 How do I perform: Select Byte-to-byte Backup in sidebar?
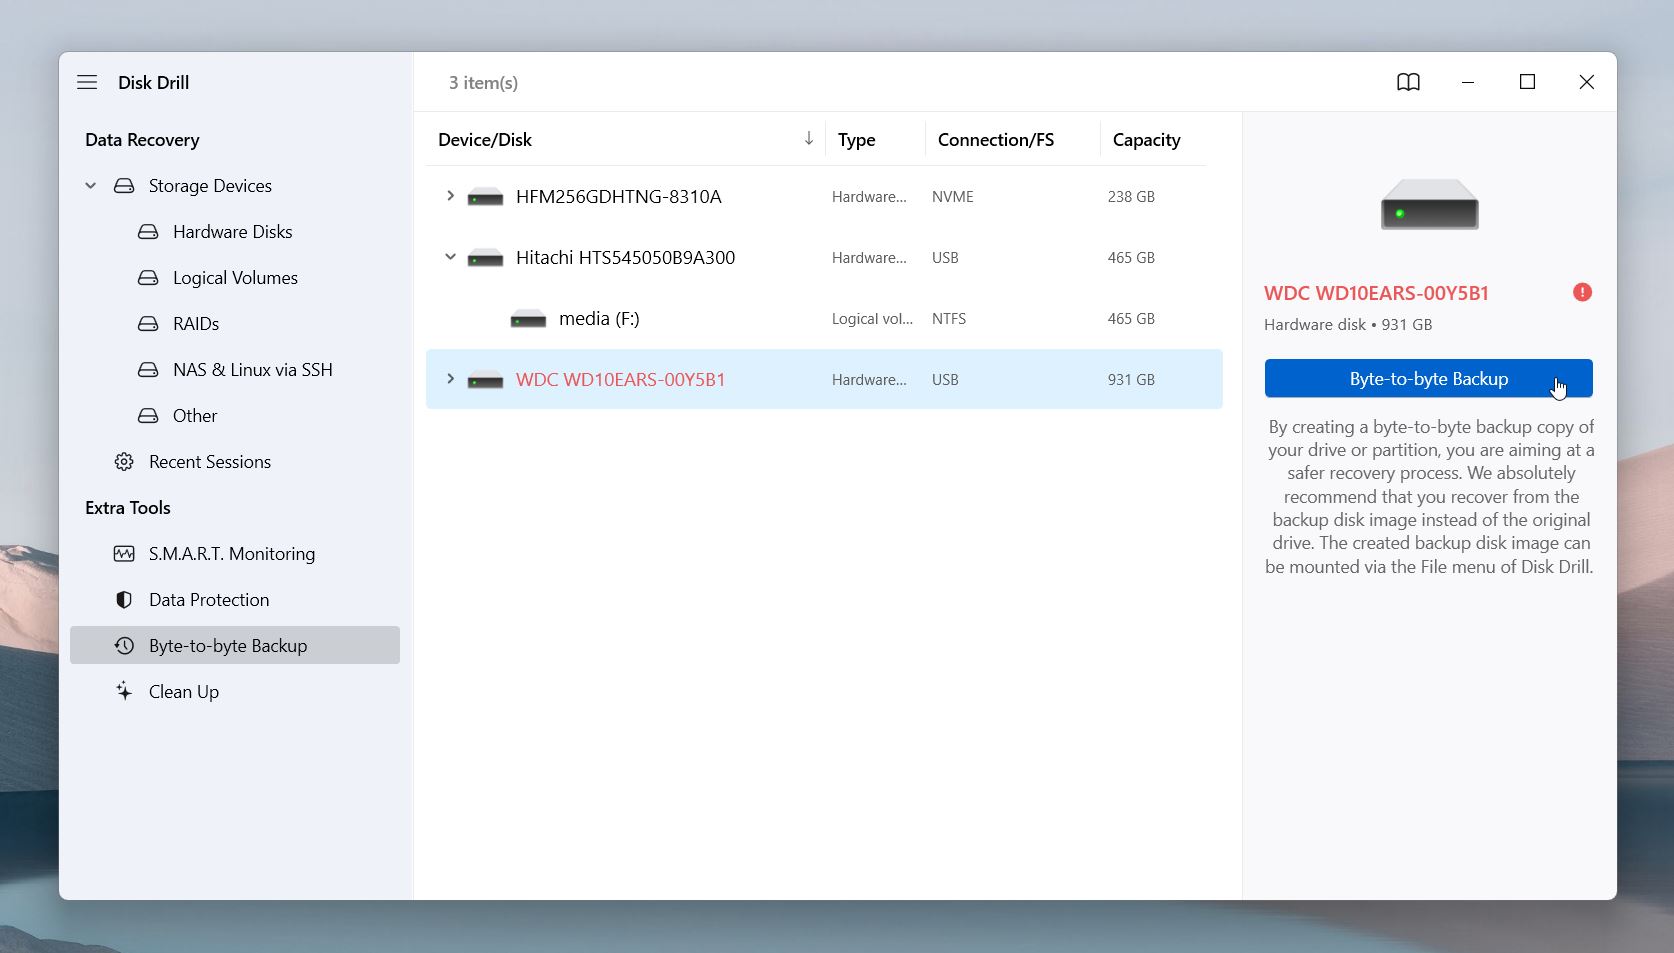pyautogui.click(x=235, y=645)
